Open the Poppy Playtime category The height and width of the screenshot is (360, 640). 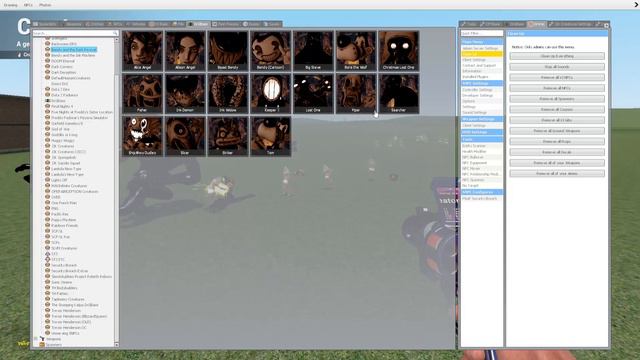pos(64,220)
